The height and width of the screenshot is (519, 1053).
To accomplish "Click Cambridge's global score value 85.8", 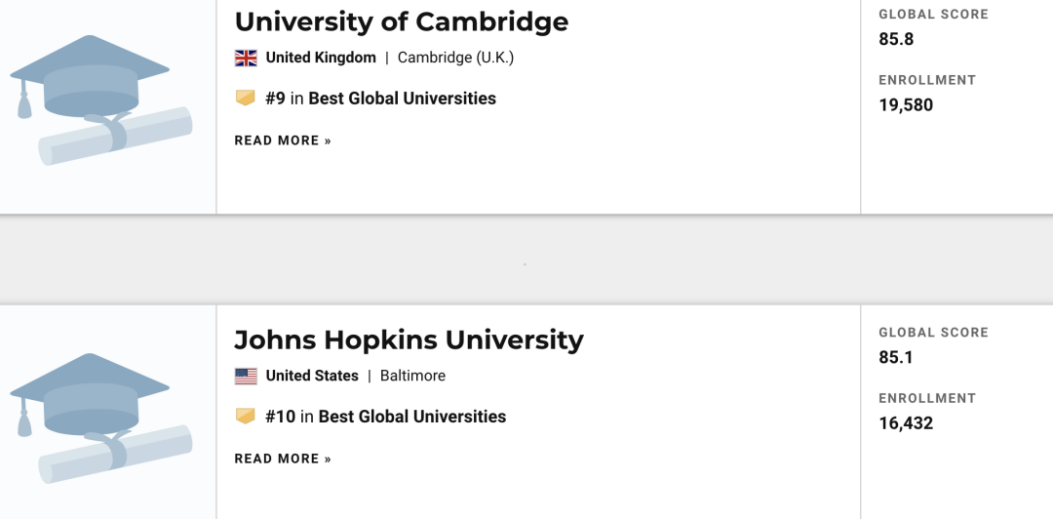I will tap(896, 39).
